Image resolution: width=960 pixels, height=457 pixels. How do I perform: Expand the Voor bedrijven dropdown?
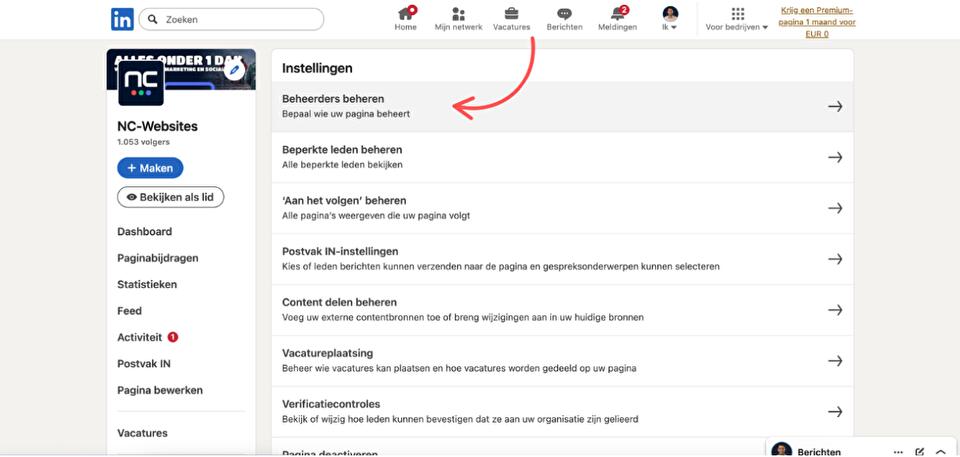coord(737,19)
